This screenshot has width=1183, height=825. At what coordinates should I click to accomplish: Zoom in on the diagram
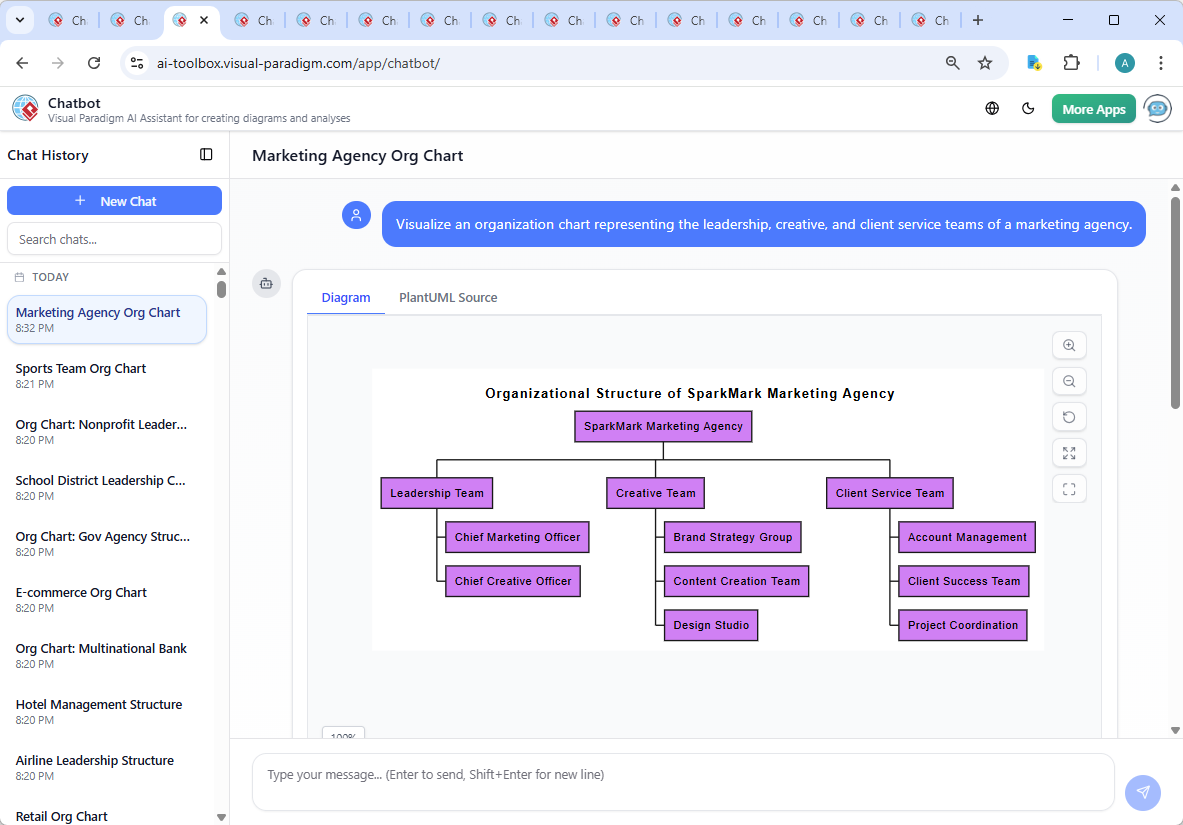(1069, 345)
